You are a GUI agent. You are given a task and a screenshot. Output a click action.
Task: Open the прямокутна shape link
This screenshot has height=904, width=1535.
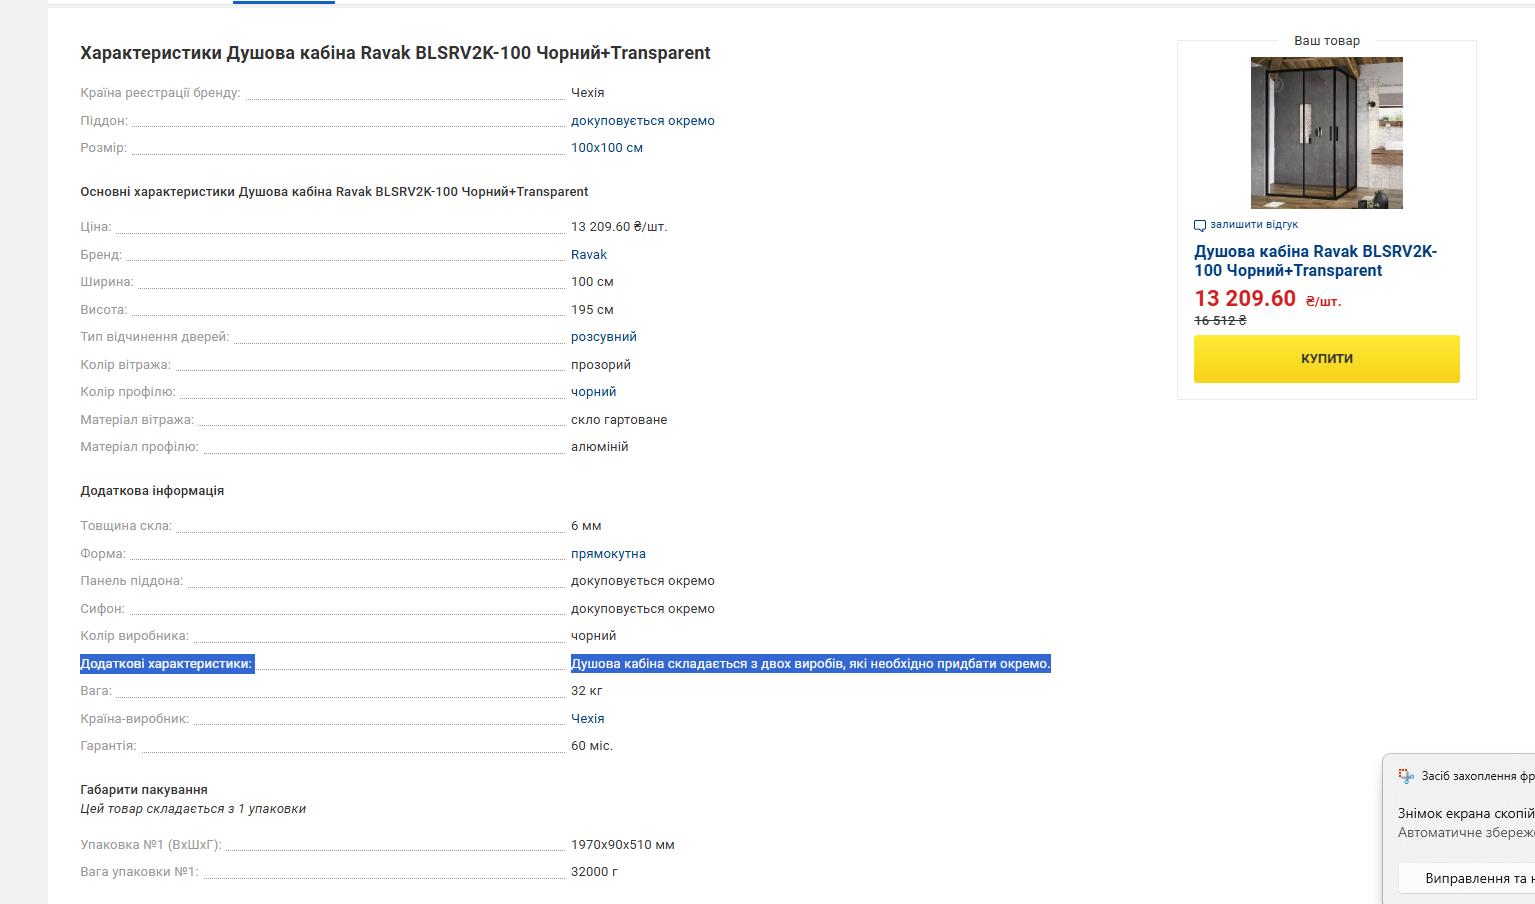click(x=608, y=554)
